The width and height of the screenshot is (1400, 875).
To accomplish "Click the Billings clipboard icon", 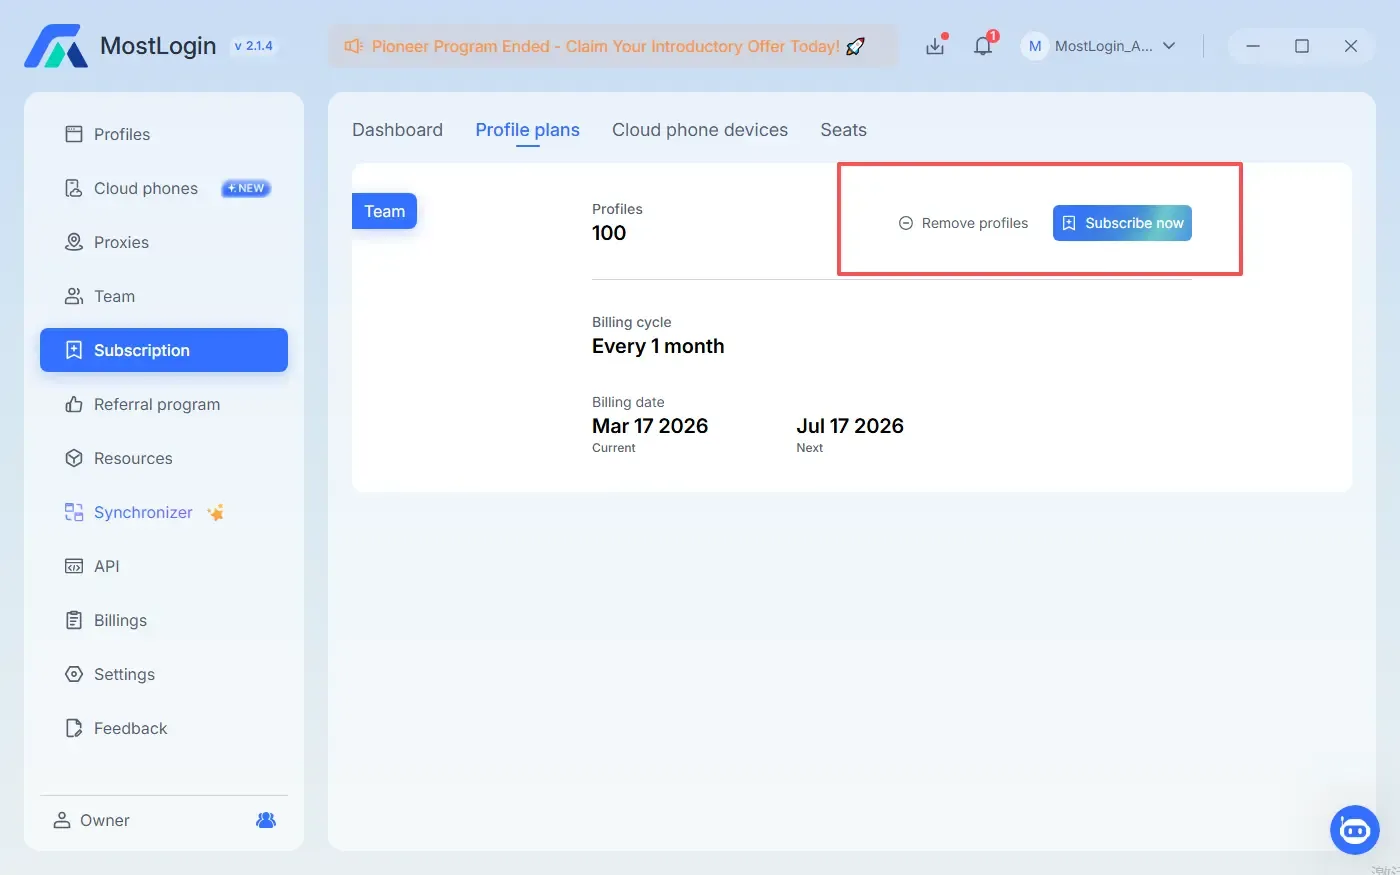I will click(74, 620).
